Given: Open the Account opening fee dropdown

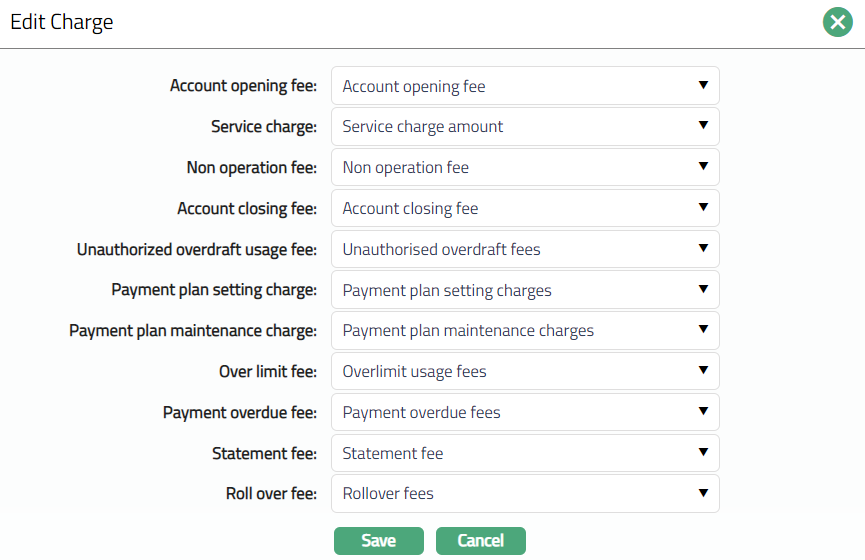Looking at the screenshot, I should [x=525, y=86].
